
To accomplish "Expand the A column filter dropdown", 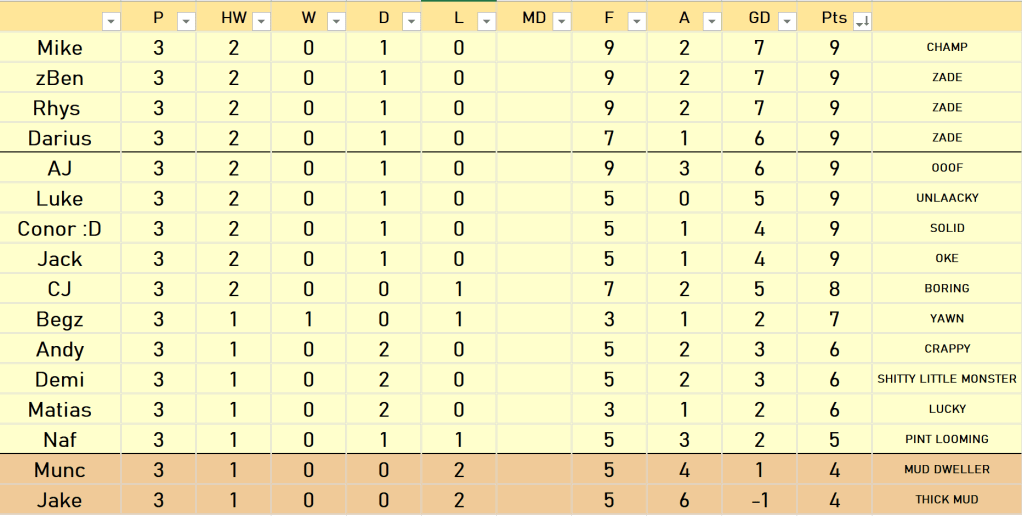I will (x=711, y=21).
